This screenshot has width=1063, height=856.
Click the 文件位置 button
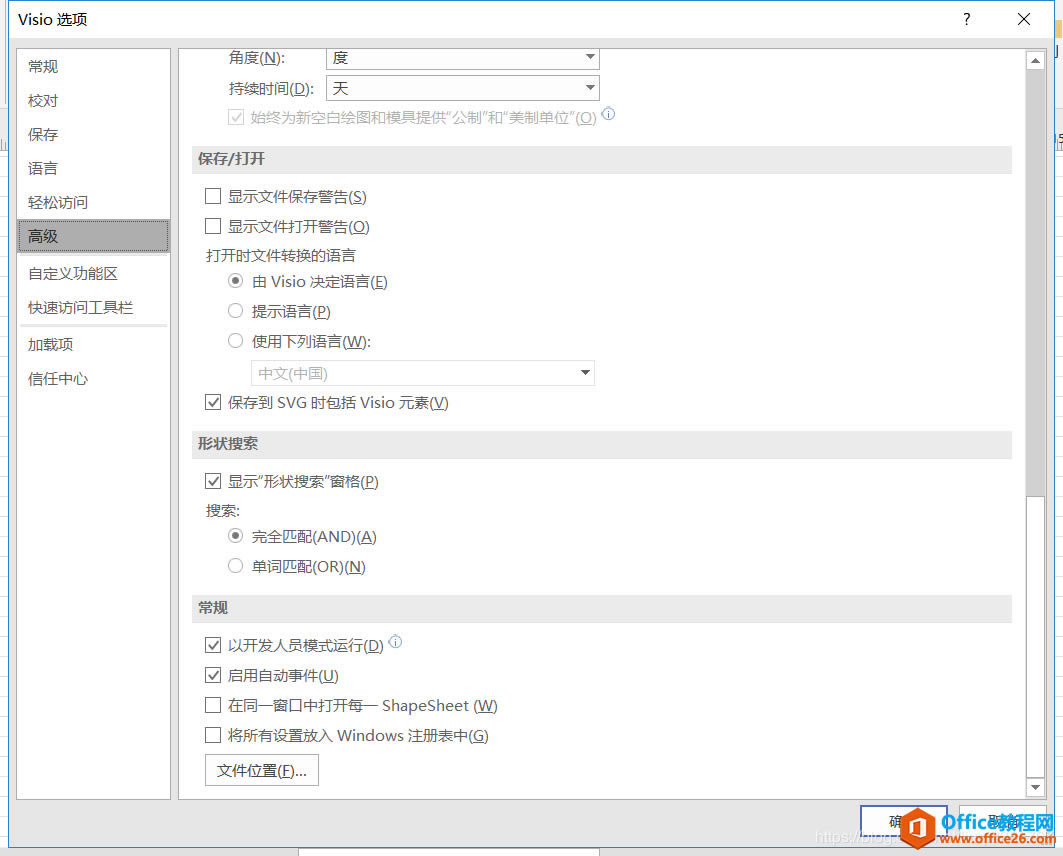coord(262,771)
